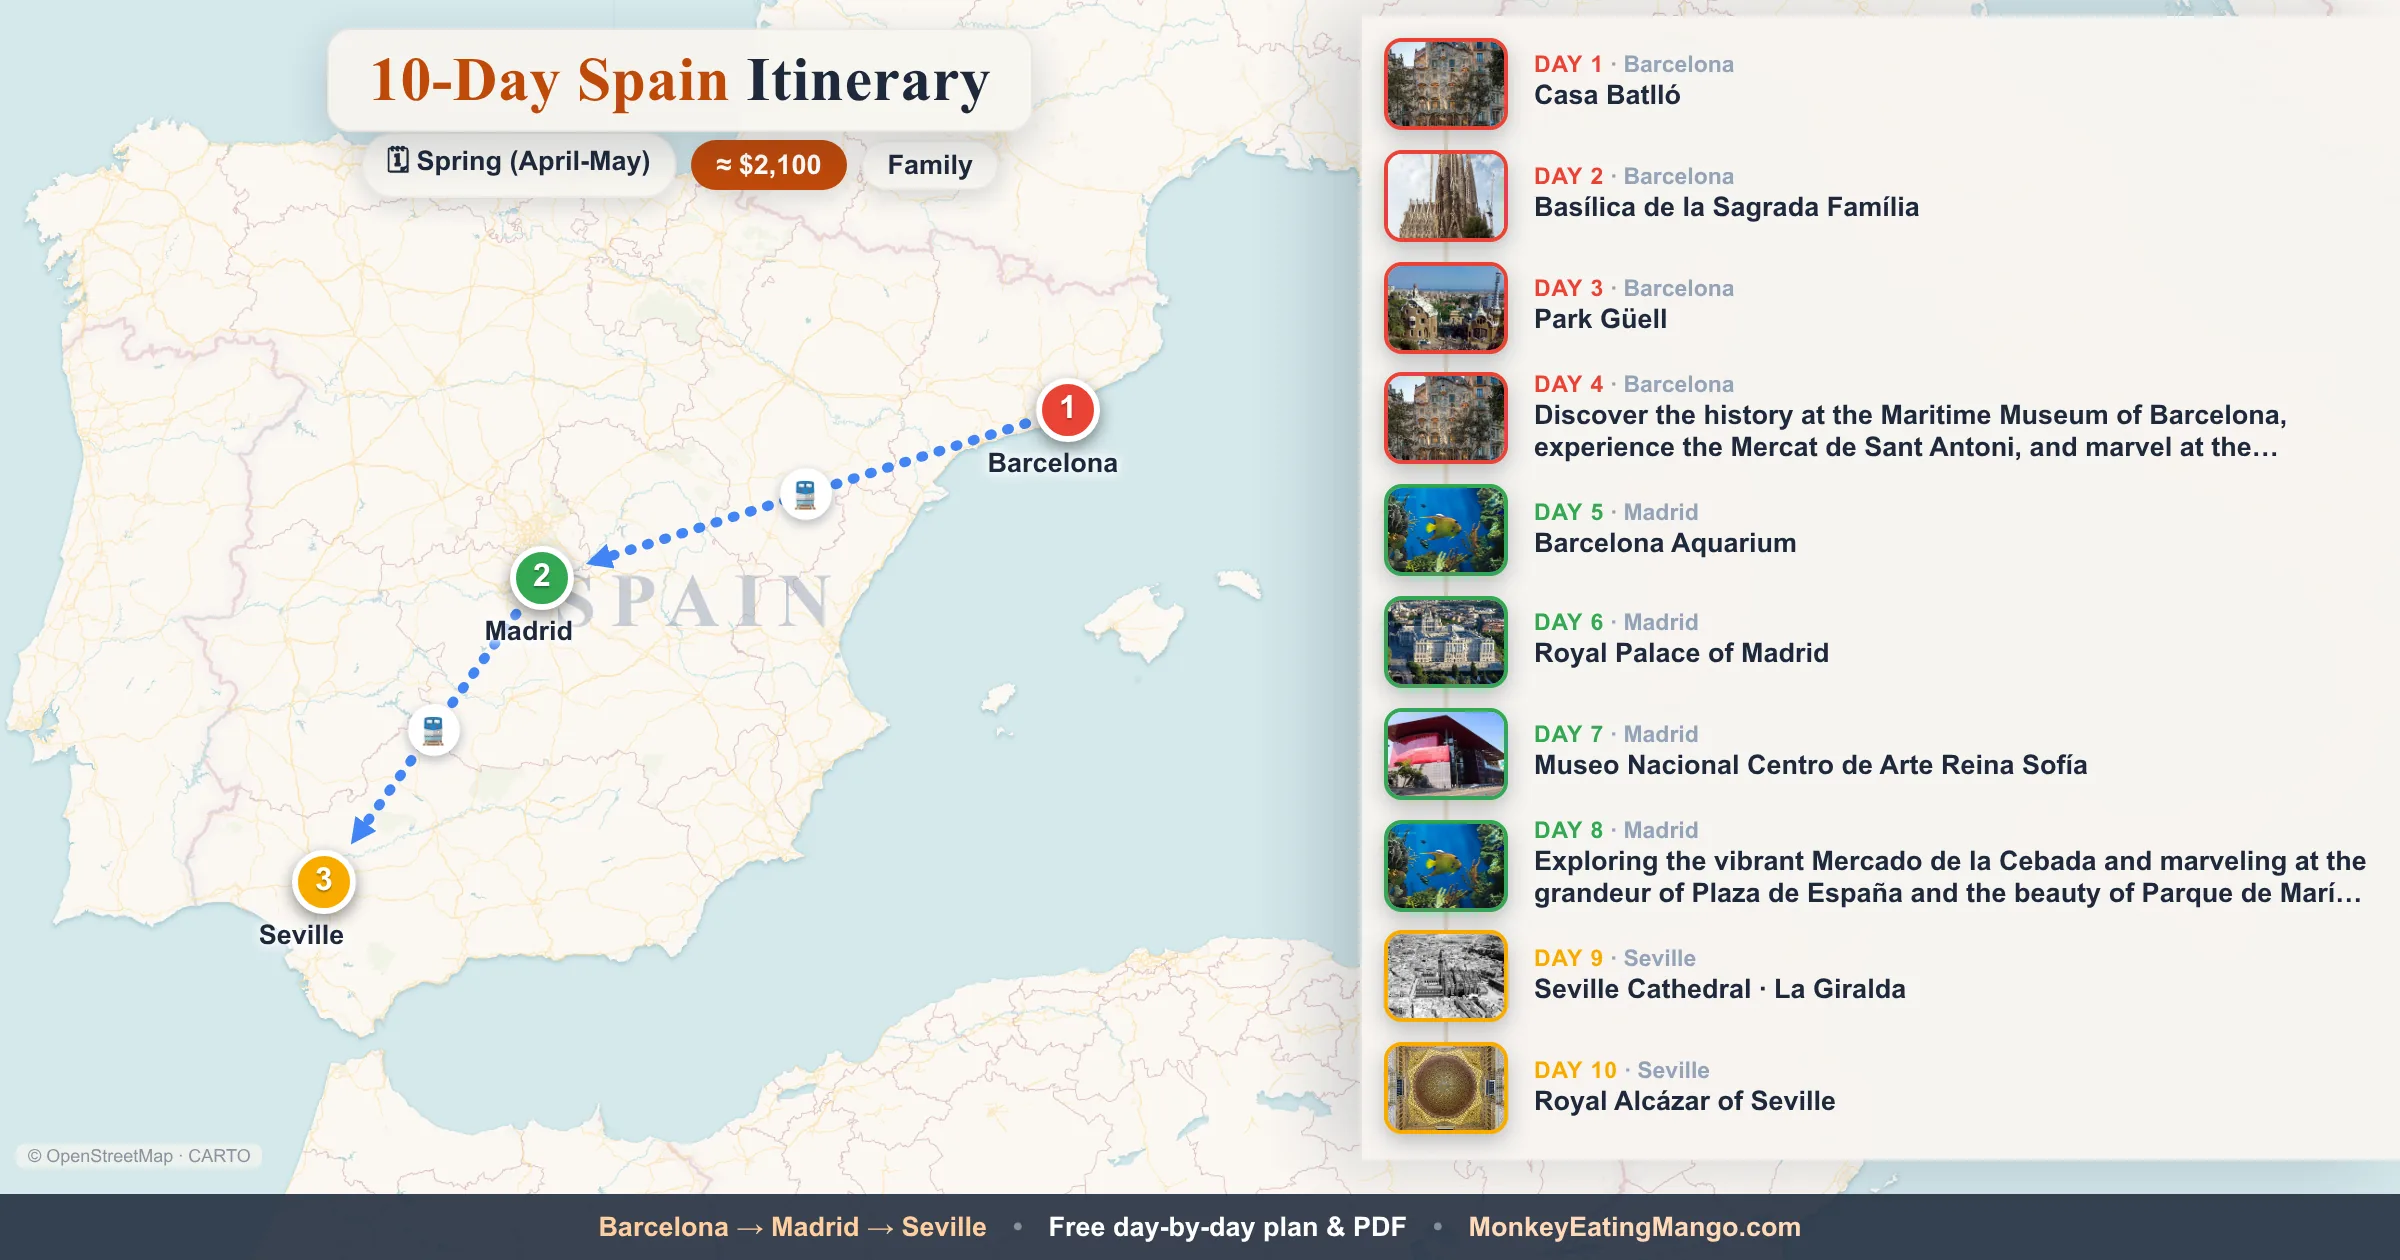Click the 'DAY 1 · Barcelona' label
The image size is (2400, 1260).
pyautogui.click(x=1633, y=64)
